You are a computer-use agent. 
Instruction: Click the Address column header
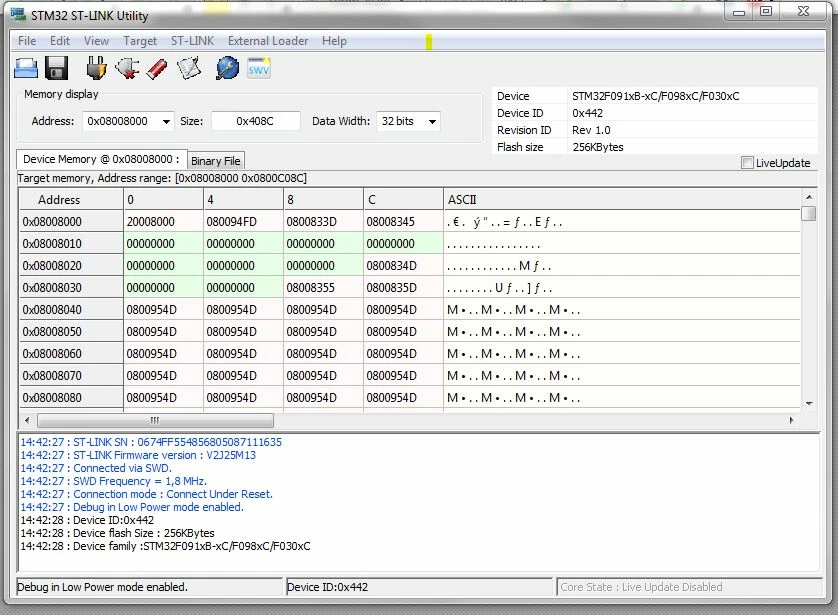71,199
